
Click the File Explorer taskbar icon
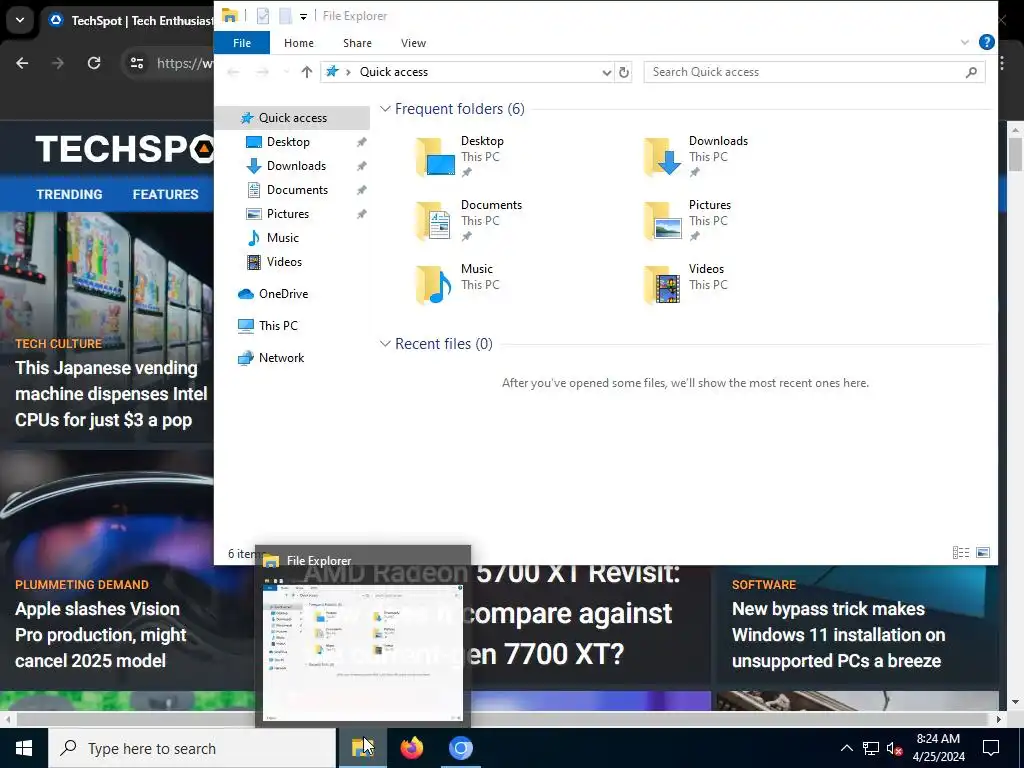coord(362,748)
